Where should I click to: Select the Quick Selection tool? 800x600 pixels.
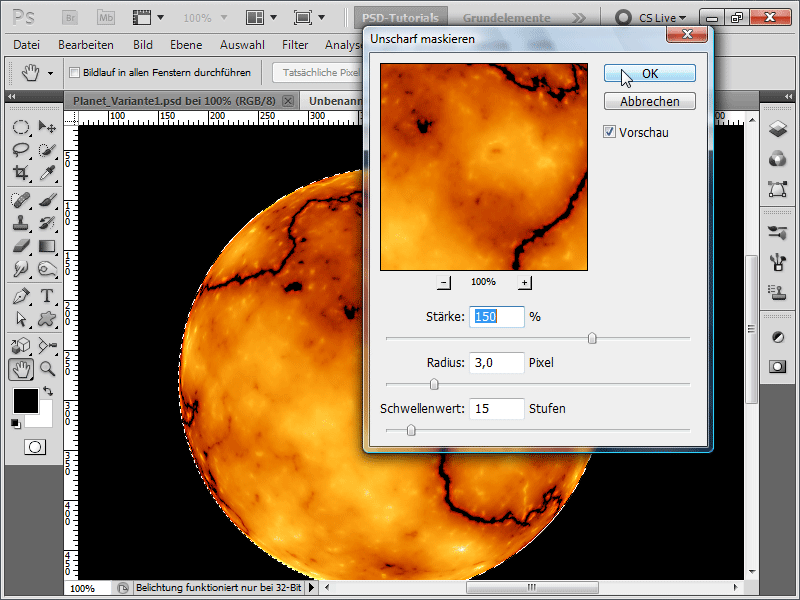(47, 149)
